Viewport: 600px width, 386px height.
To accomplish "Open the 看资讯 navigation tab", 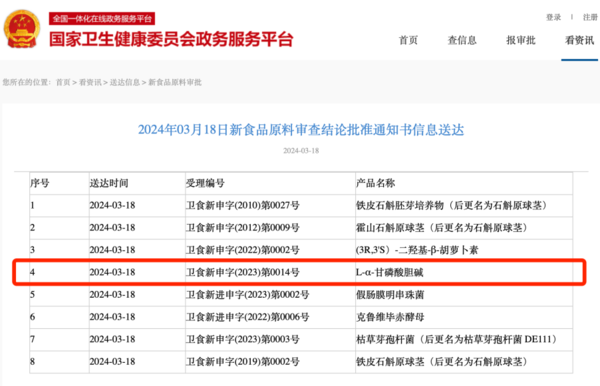I will click(x=579, y=41).
